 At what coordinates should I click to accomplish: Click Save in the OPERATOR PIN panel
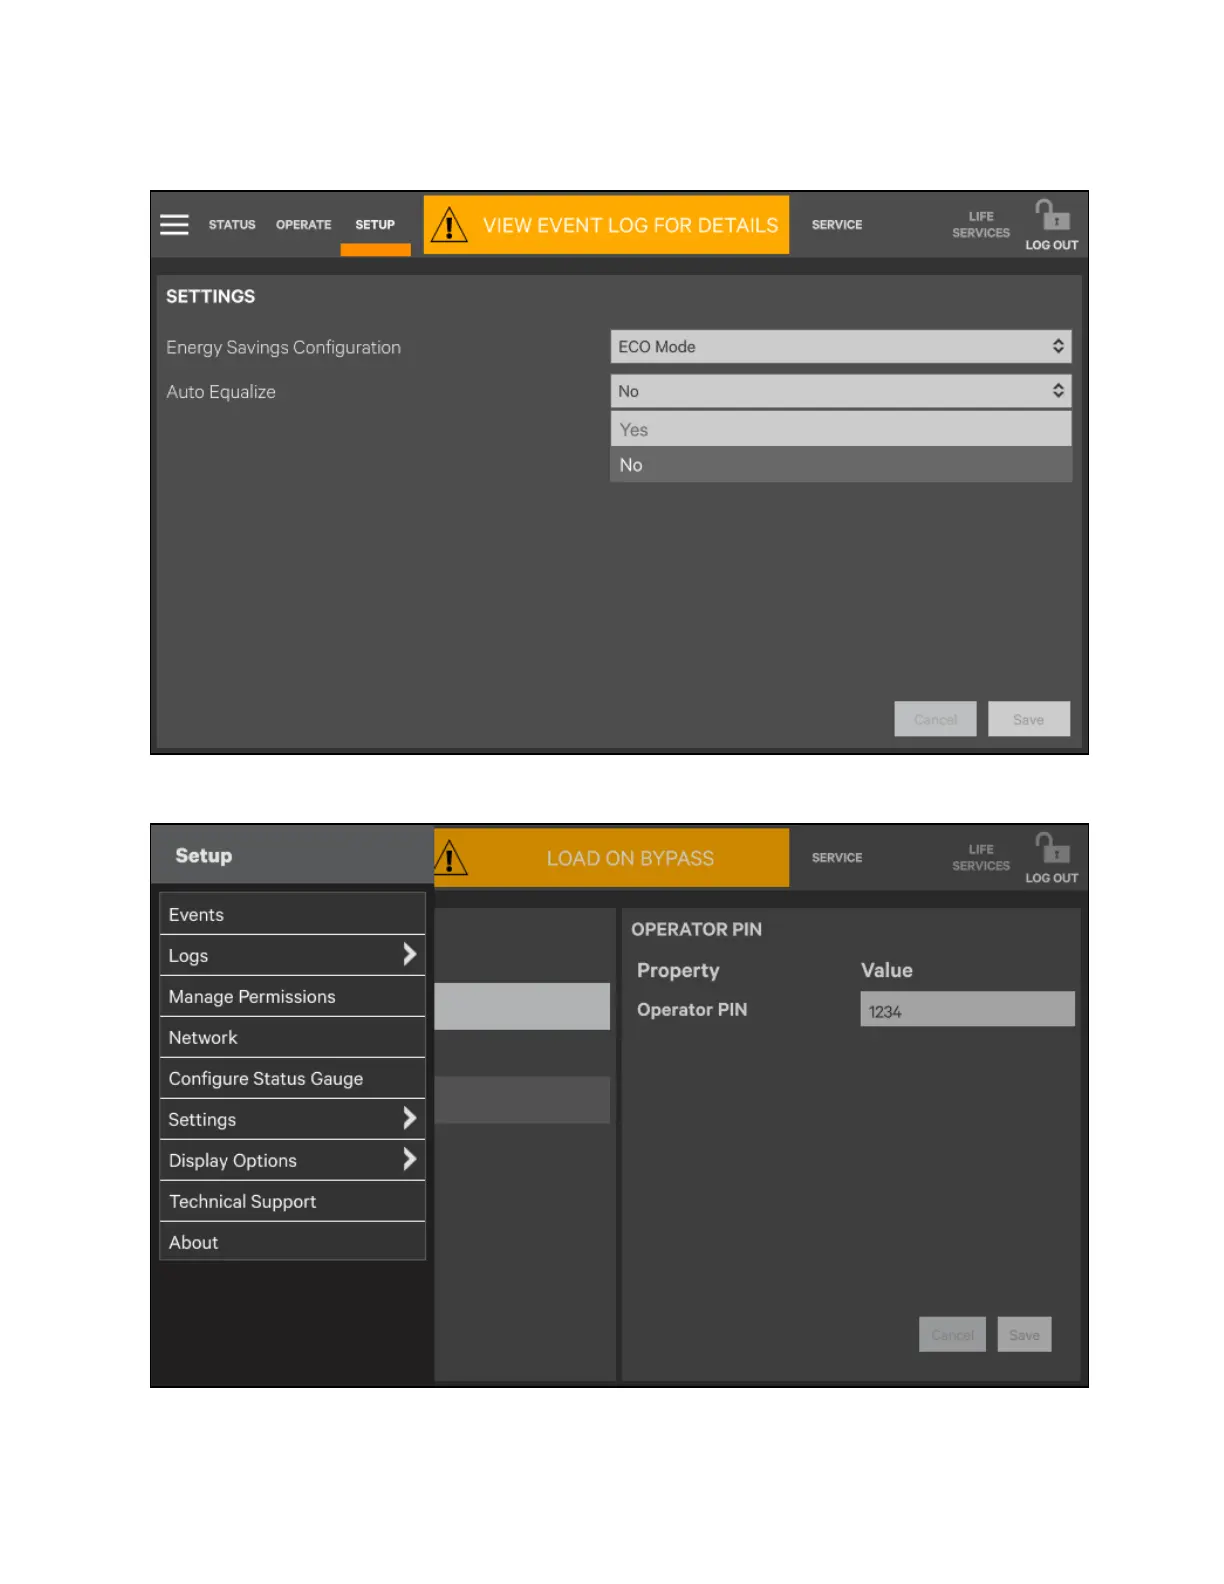pos(1024,1334)
